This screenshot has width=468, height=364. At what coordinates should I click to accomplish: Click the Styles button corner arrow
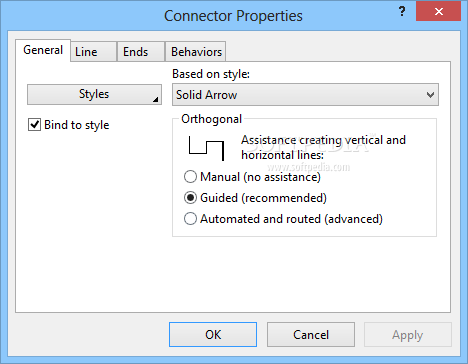(x=156, y=99)
